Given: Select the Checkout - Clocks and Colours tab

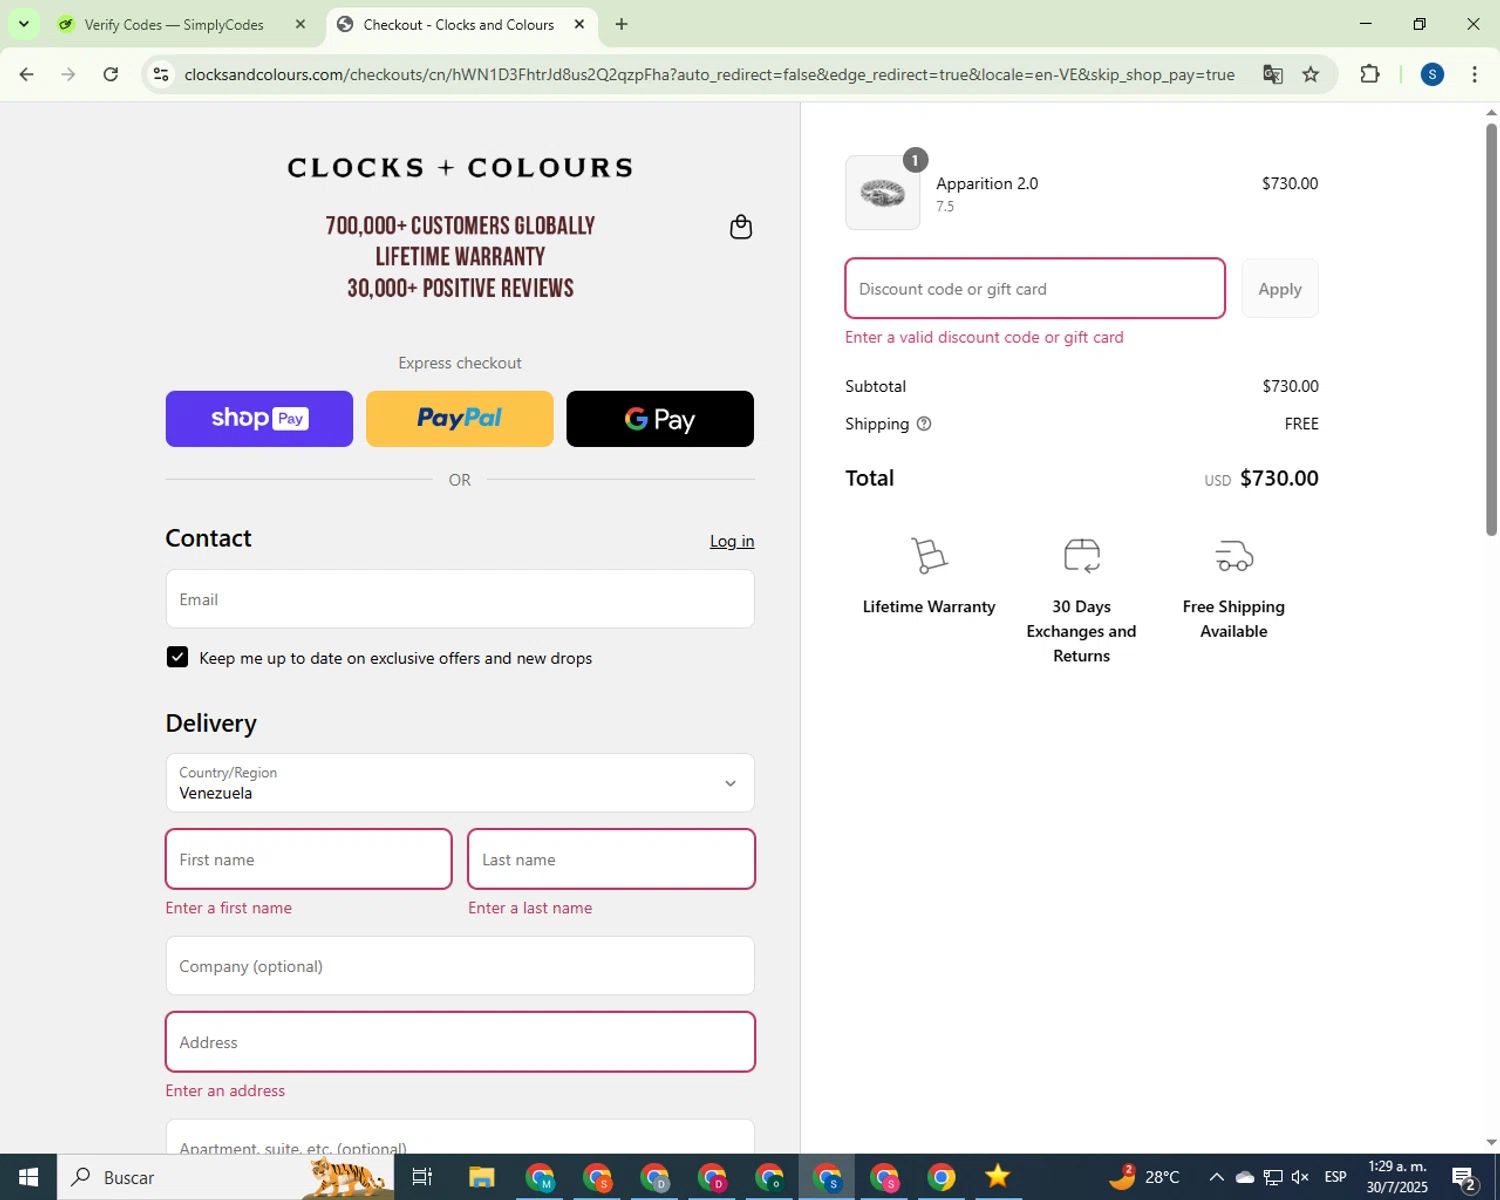Looking at the screenshot, I should click(459, 24).
